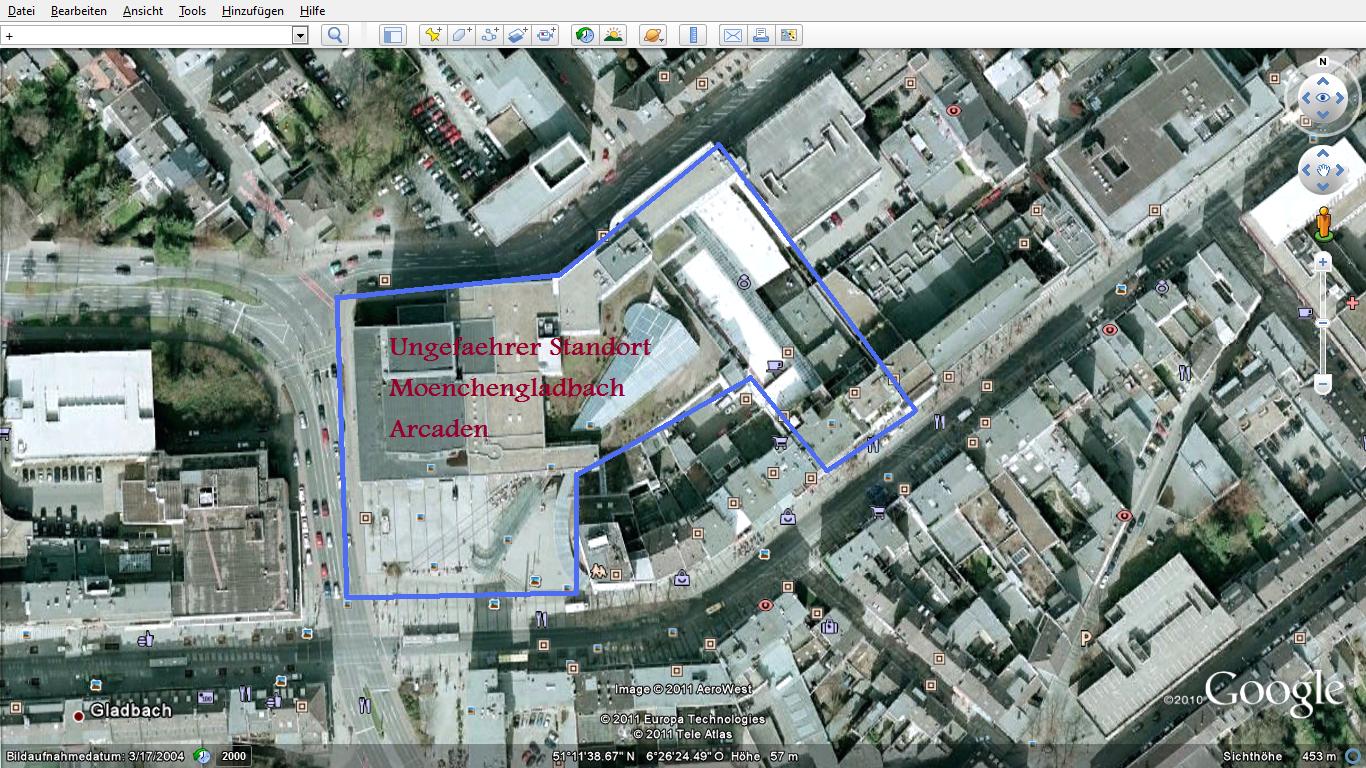
Task: Toggle the sidebar panel
Action: 392,35
